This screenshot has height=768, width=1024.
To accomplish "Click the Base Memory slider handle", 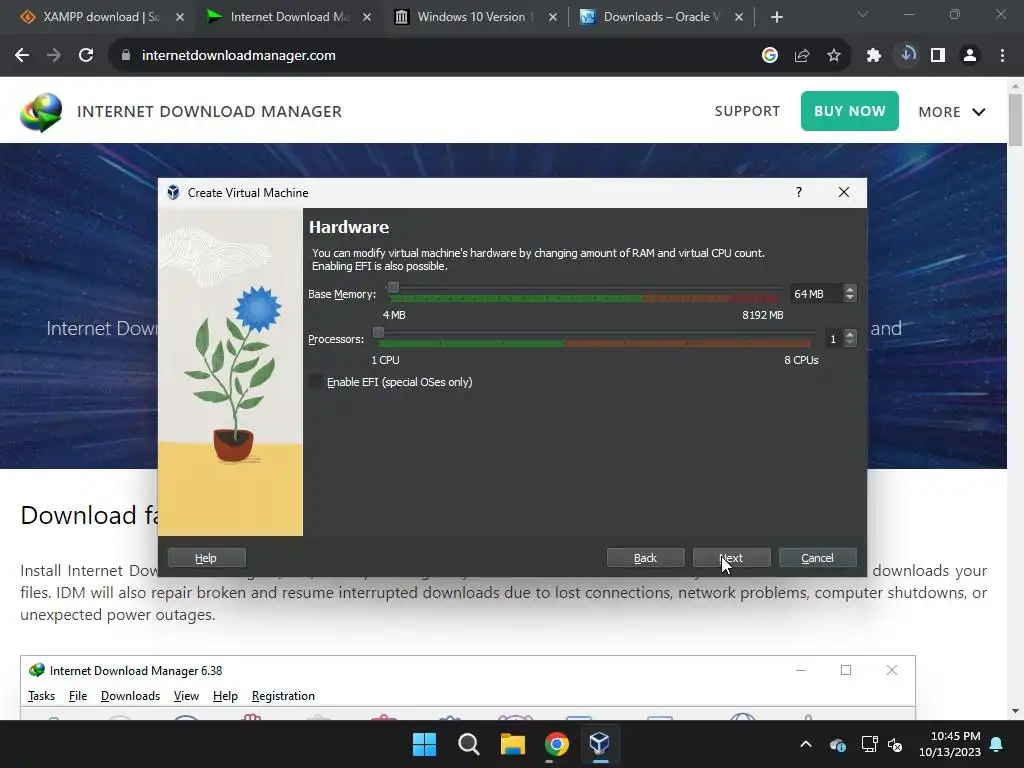I will [393, 287].
